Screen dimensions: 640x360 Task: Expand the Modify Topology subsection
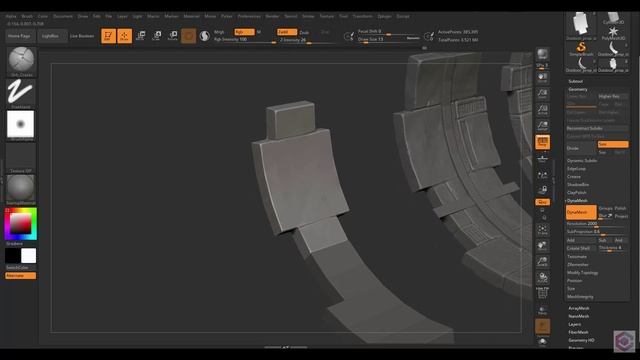[x=582, y=273]
